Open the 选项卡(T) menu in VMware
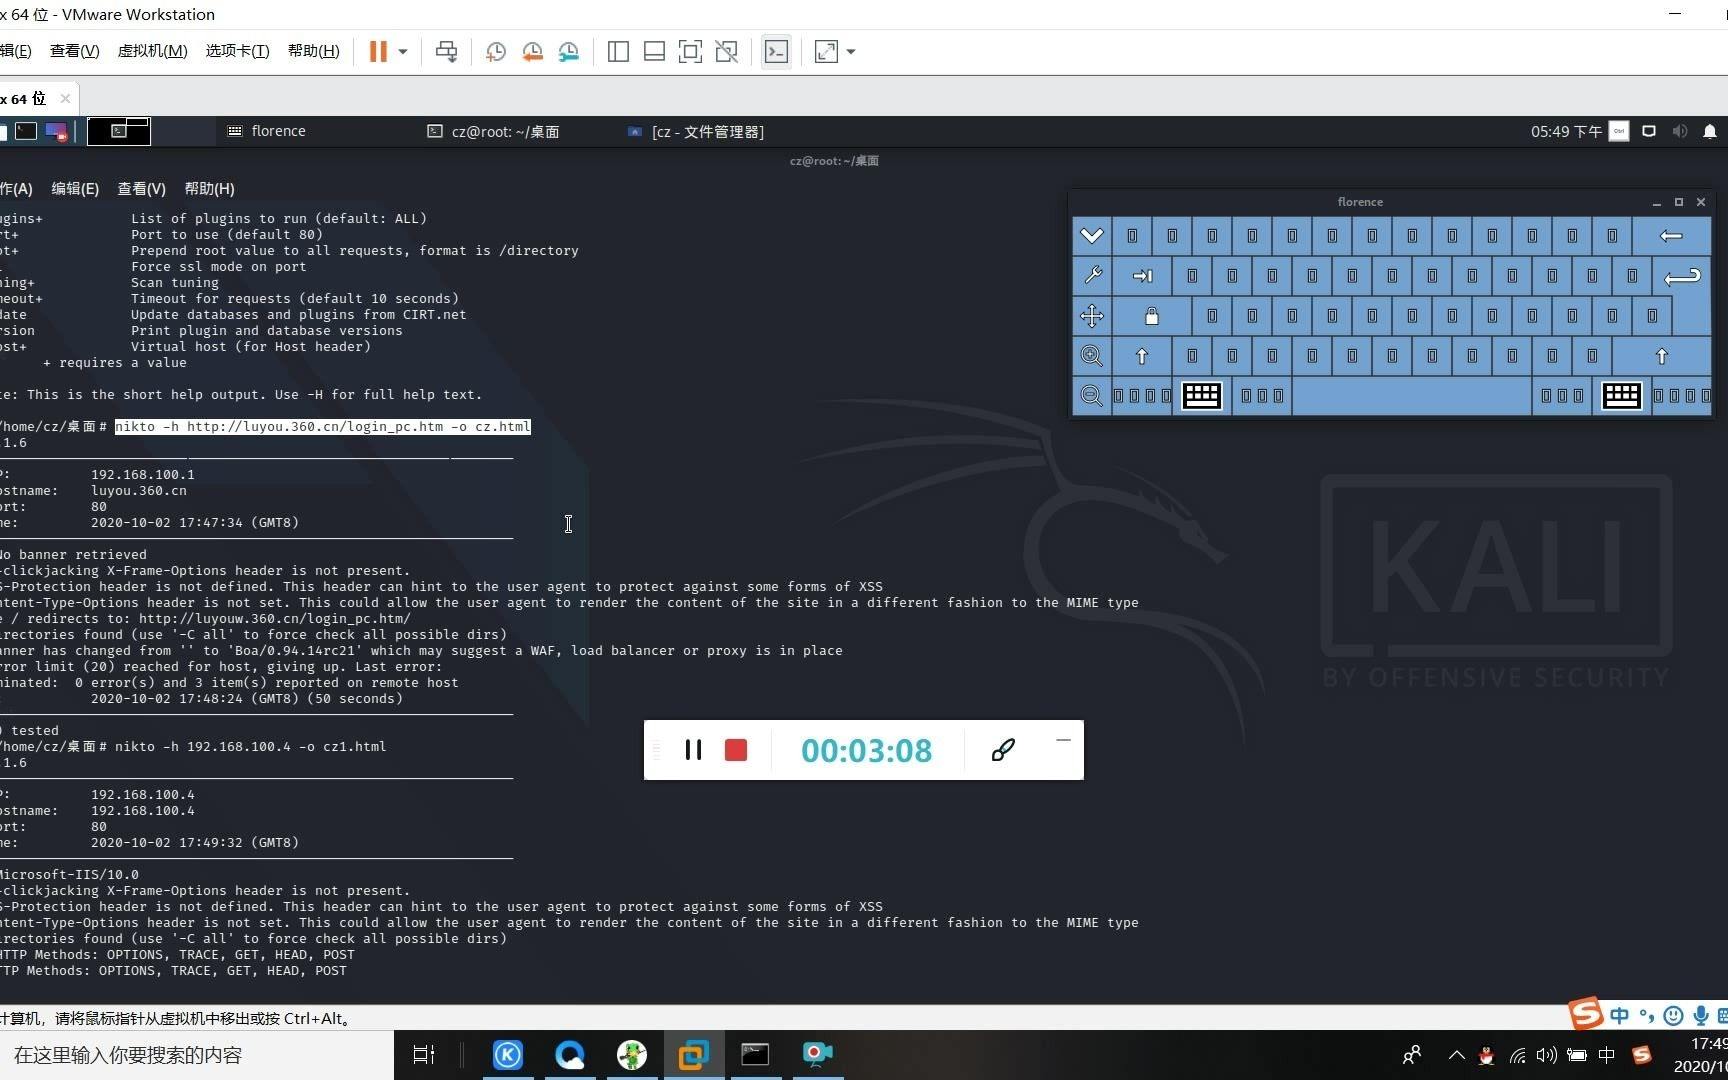This screenshot has height=1080, width=1728. pyautogui.click(x=238, y=51)
